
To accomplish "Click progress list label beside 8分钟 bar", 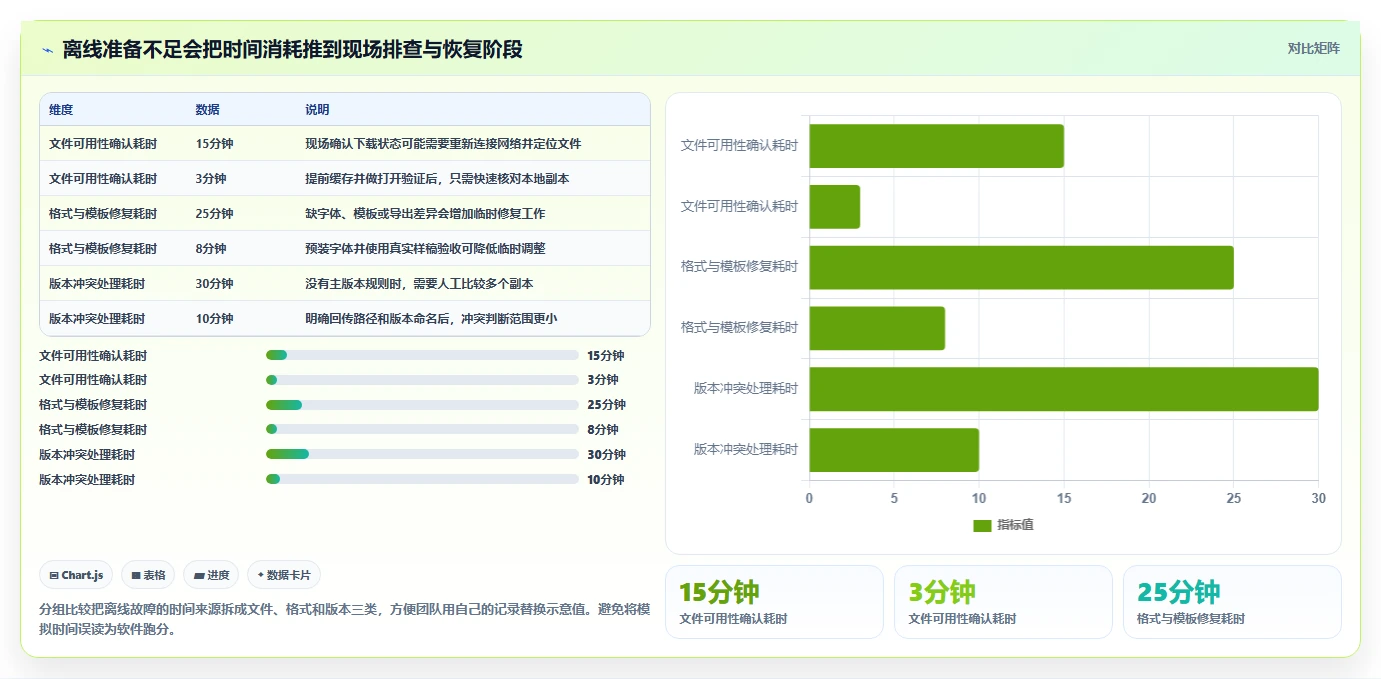I will click(x=93, y=430).
